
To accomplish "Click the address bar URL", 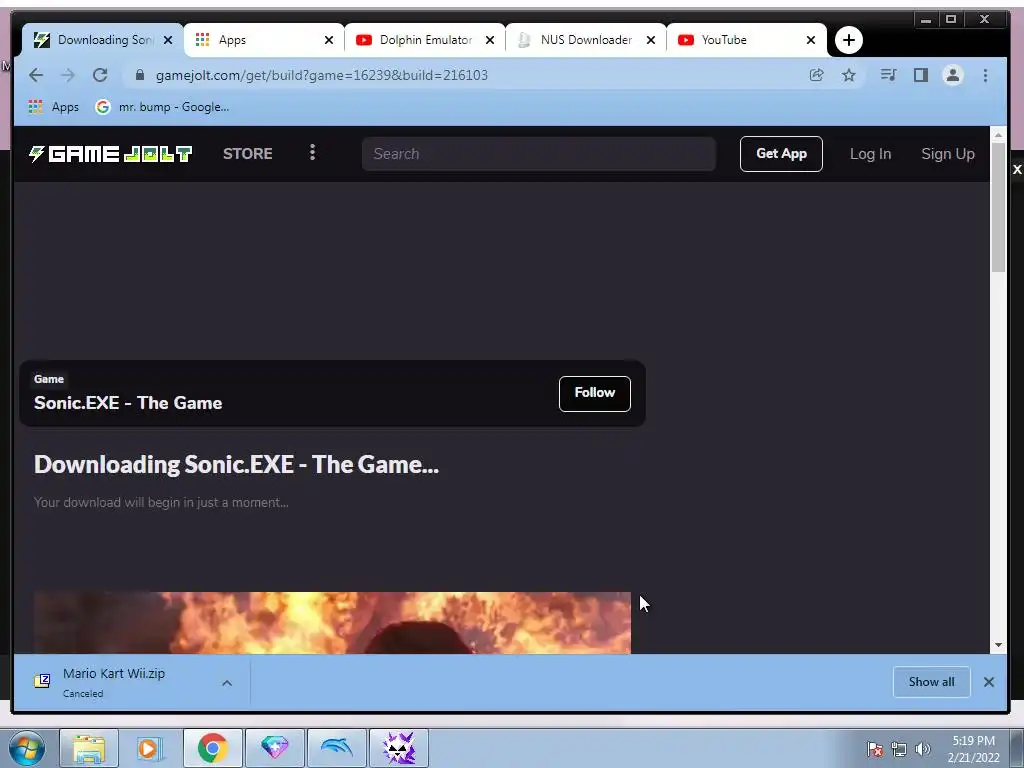I will [x=321, y=75].
